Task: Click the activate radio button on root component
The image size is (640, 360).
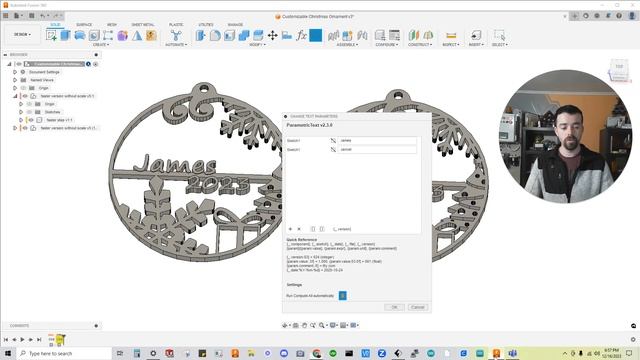Action: (96, 64)
